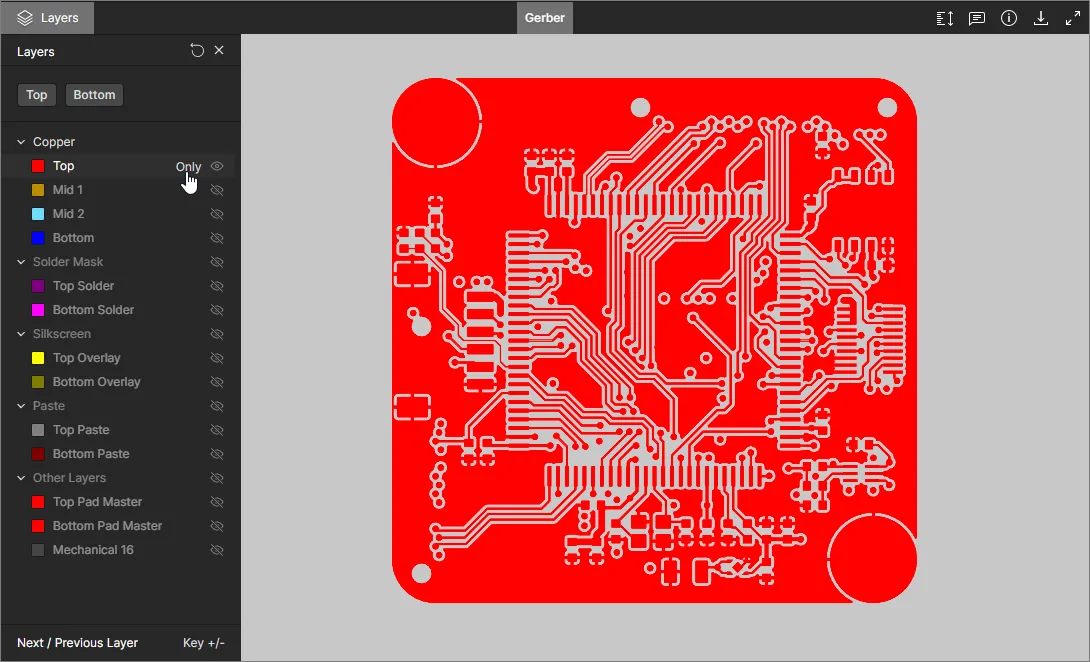Show the Bottom copper layer
Screen dimensions: 1090x662
(217, 238)
